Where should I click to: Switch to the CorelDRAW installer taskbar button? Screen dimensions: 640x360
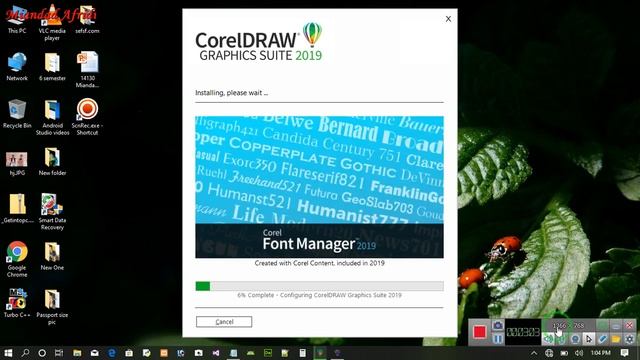(320, 353)
